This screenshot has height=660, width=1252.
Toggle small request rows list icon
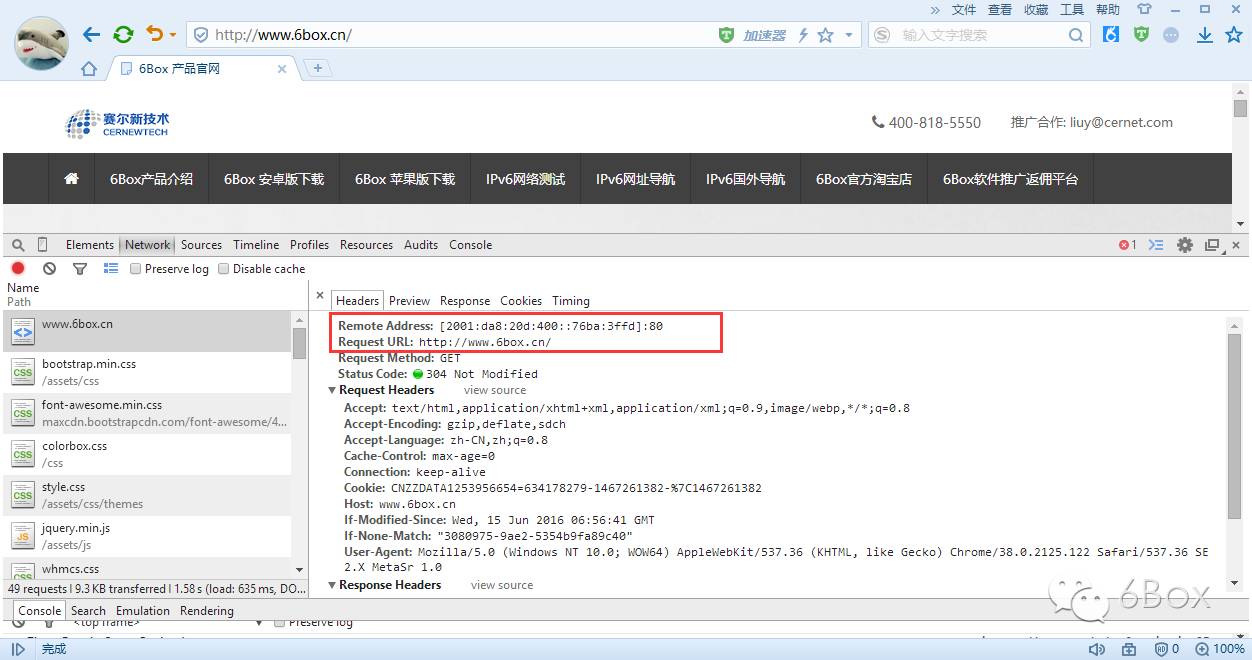111,268
